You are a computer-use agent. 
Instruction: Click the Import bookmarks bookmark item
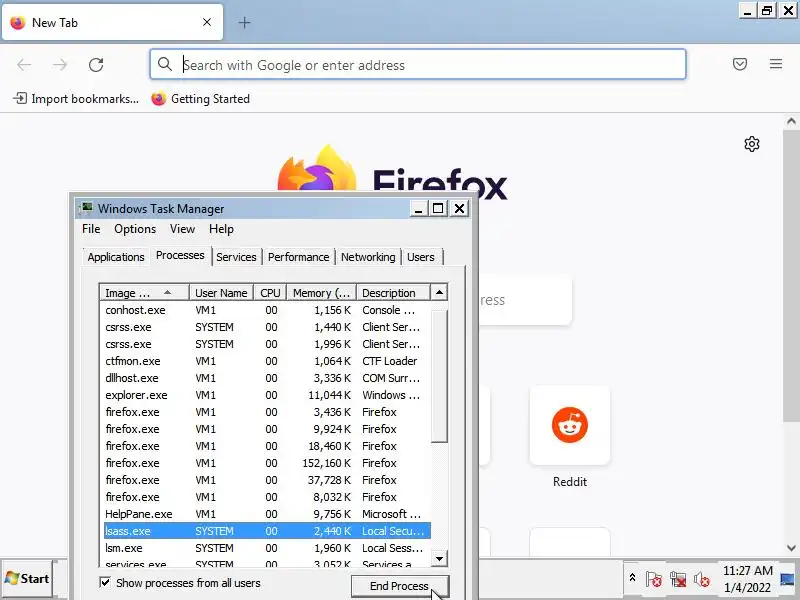point(76,98)
